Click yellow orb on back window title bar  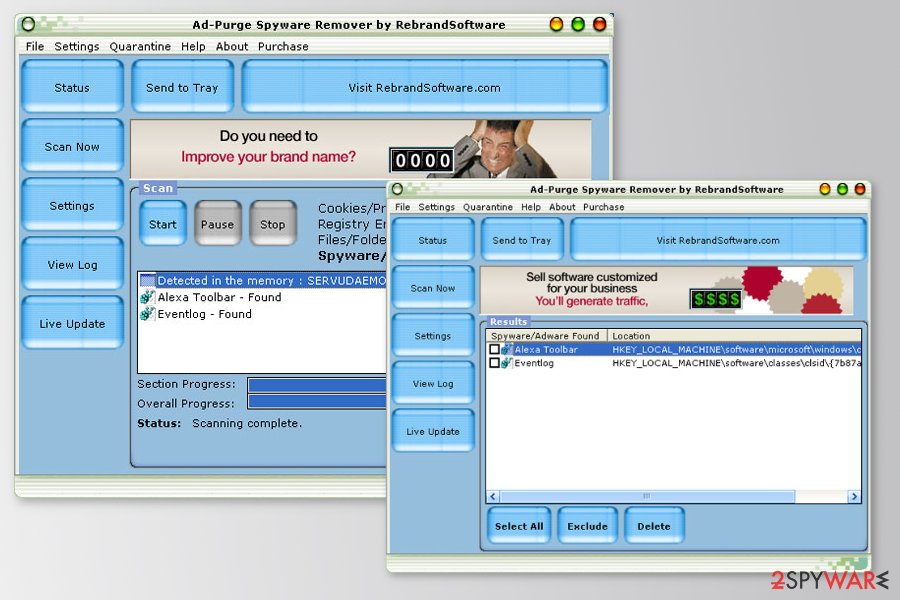(556, 24)
